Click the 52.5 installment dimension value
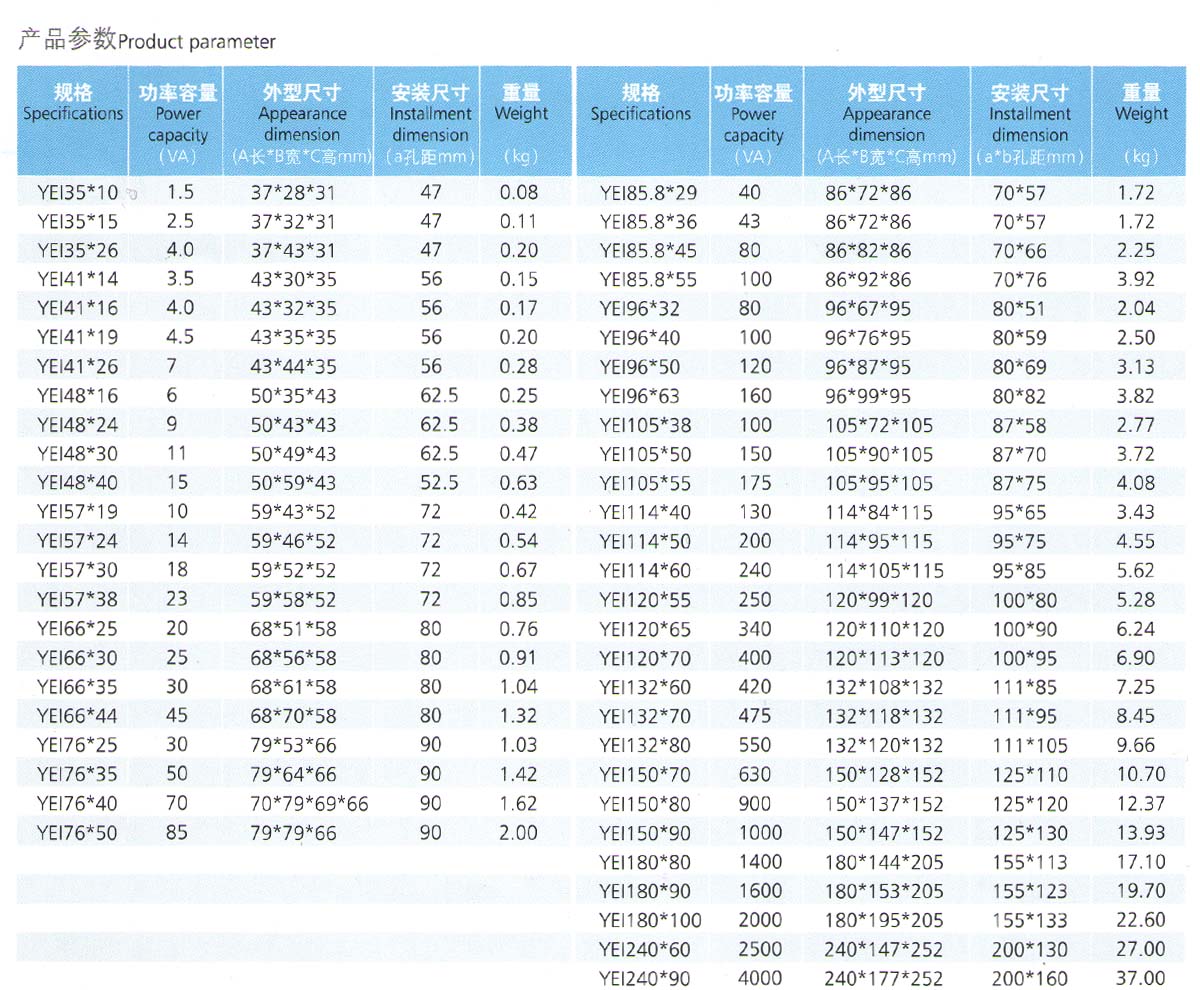1200x990 pixels. coord(439,483)
